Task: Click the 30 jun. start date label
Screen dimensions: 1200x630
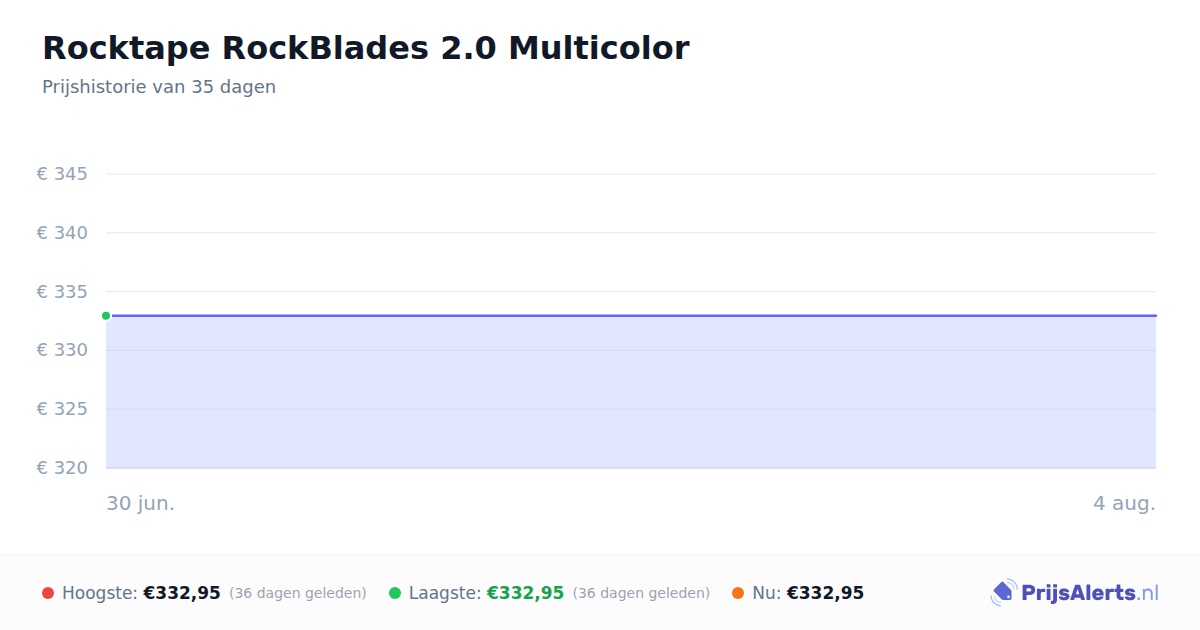Action: point(141,504)
